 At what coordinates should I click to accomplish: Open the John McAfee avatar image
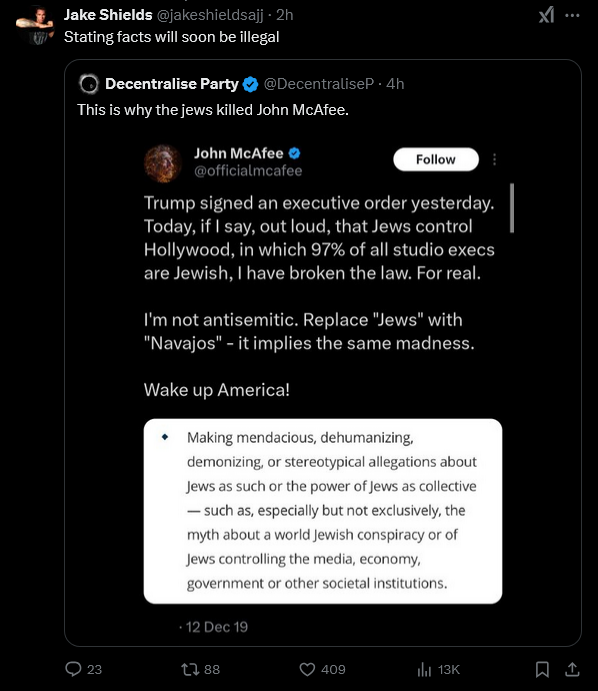(x=163, y=163)
